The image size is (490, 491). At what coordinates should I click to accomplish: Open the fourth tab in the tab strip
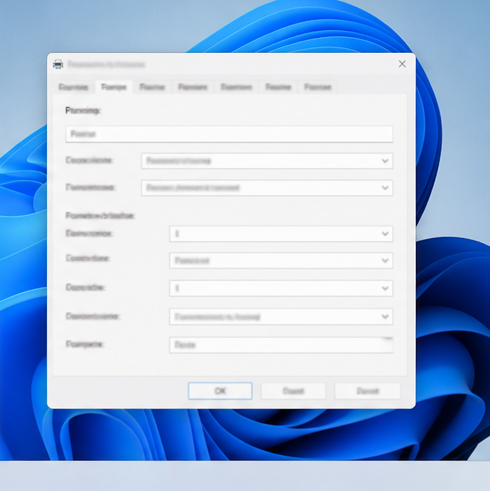[192, 87]
